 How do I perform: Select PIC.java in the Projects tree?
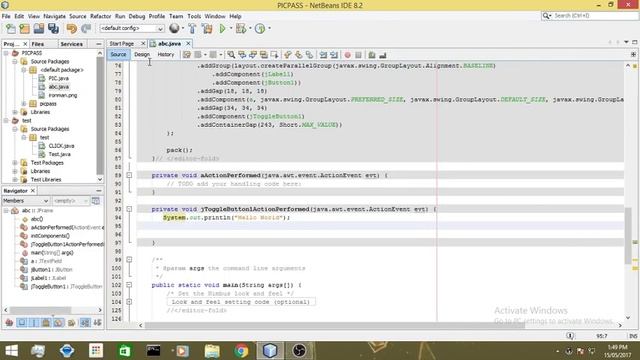58,78
